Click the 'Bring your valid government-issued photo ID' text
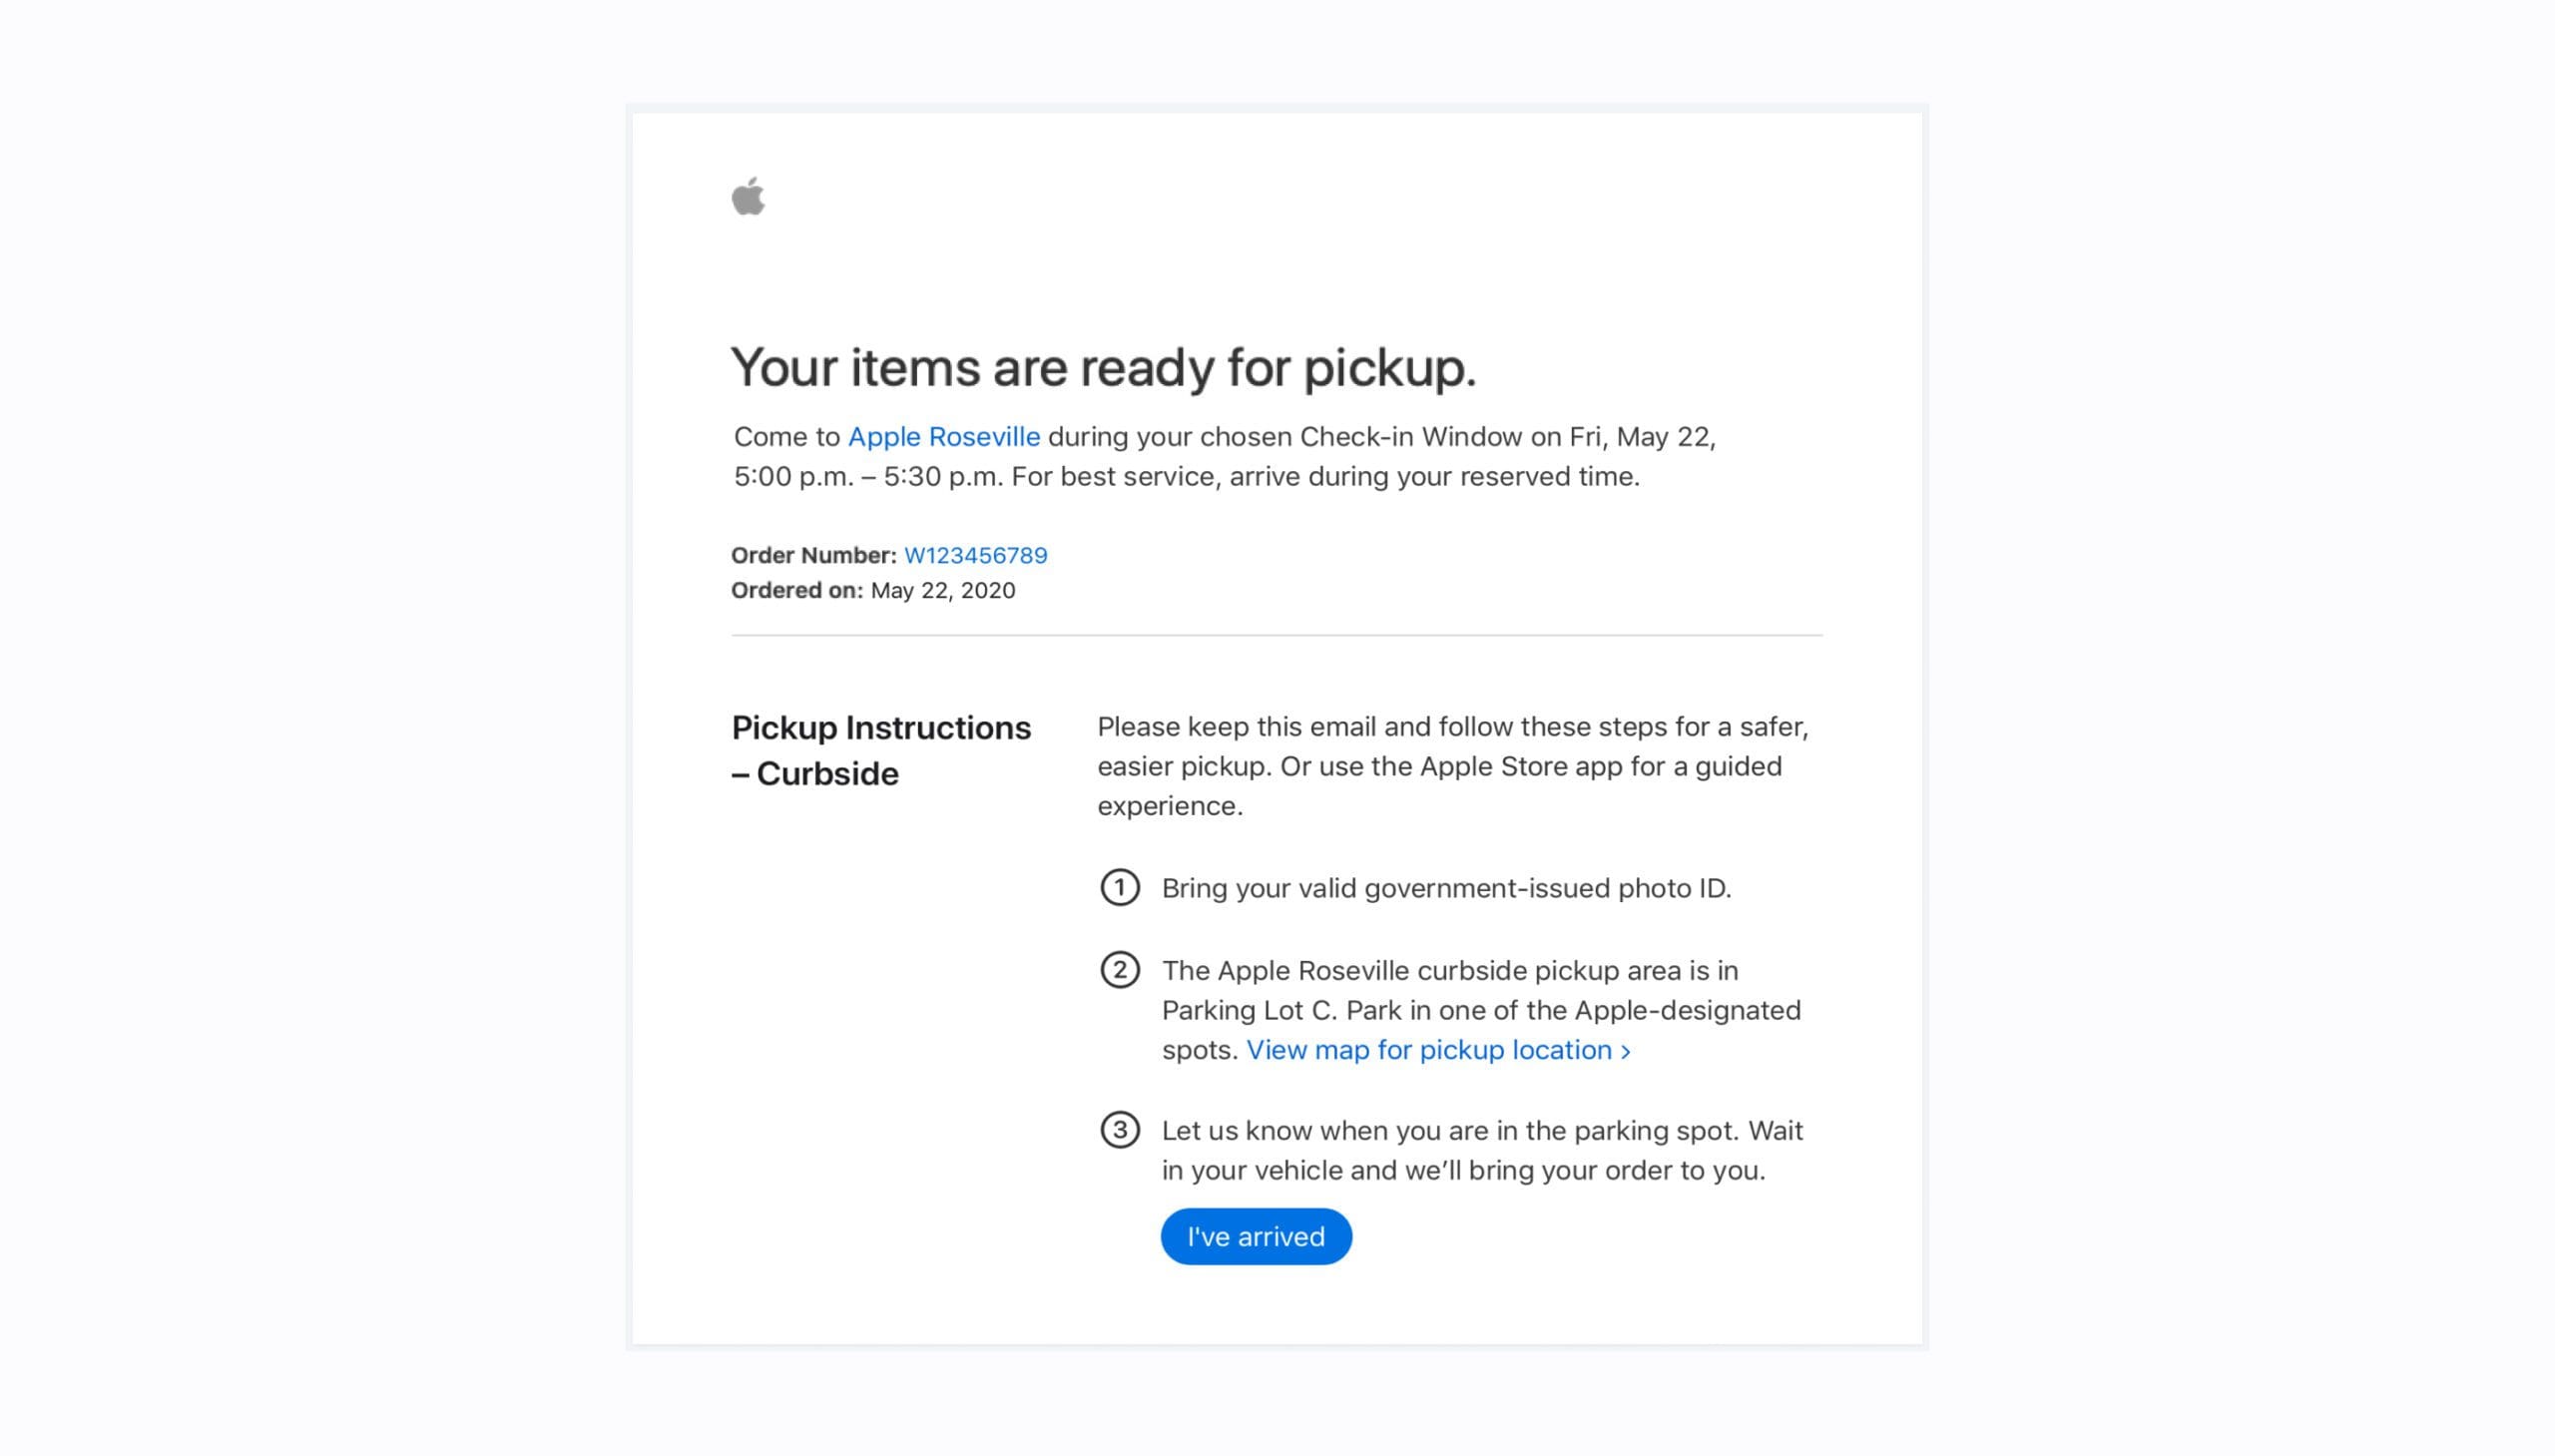This screenshot has width=2555, height=1456. tap(1446, 888)
